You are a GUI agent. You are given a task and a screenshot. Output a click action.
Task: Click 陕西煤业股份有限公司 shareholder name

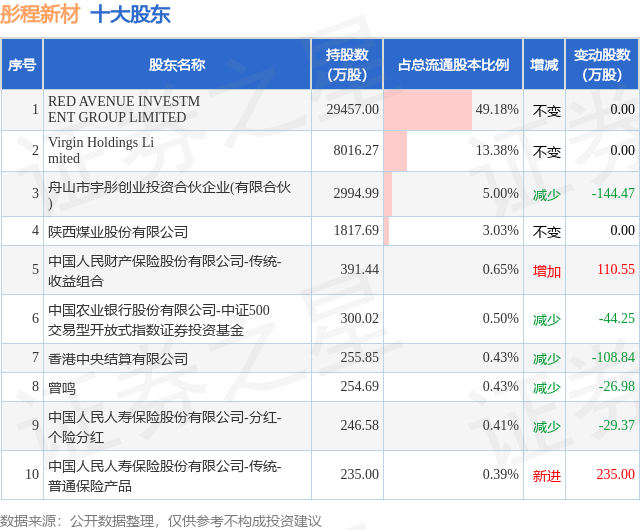click(x=118, y=232)
